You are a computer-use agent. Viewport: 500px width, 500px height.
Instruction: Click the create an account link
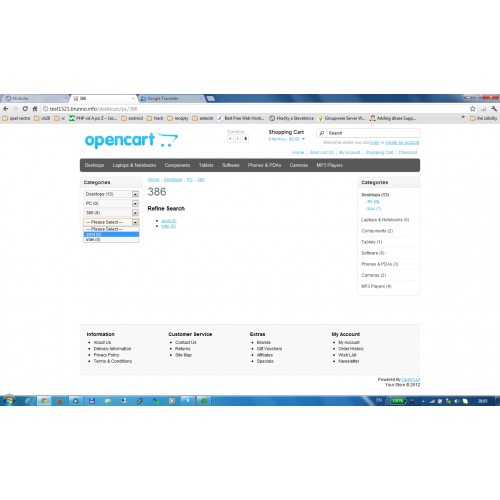pyautogui.click(x=402, y=143)
